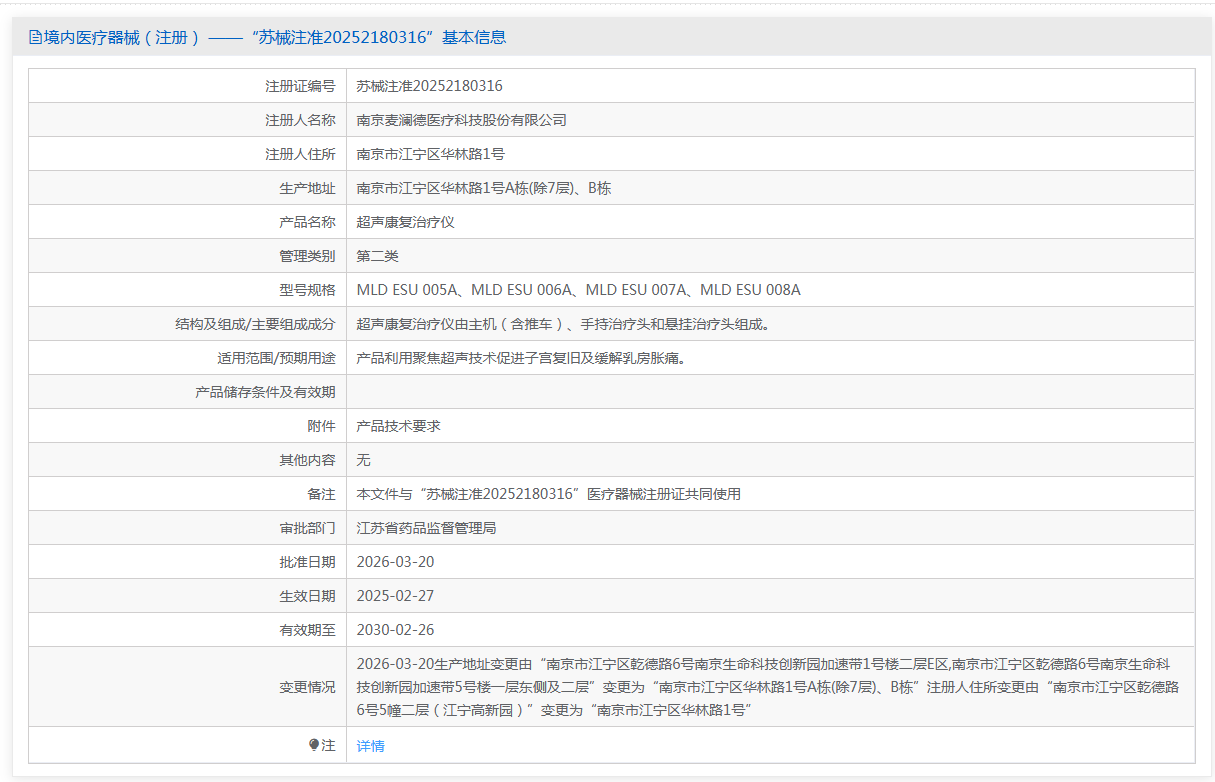The image size is (1215, 782).
Task: Click the 生产地址 label
Action: coord(307,188)
